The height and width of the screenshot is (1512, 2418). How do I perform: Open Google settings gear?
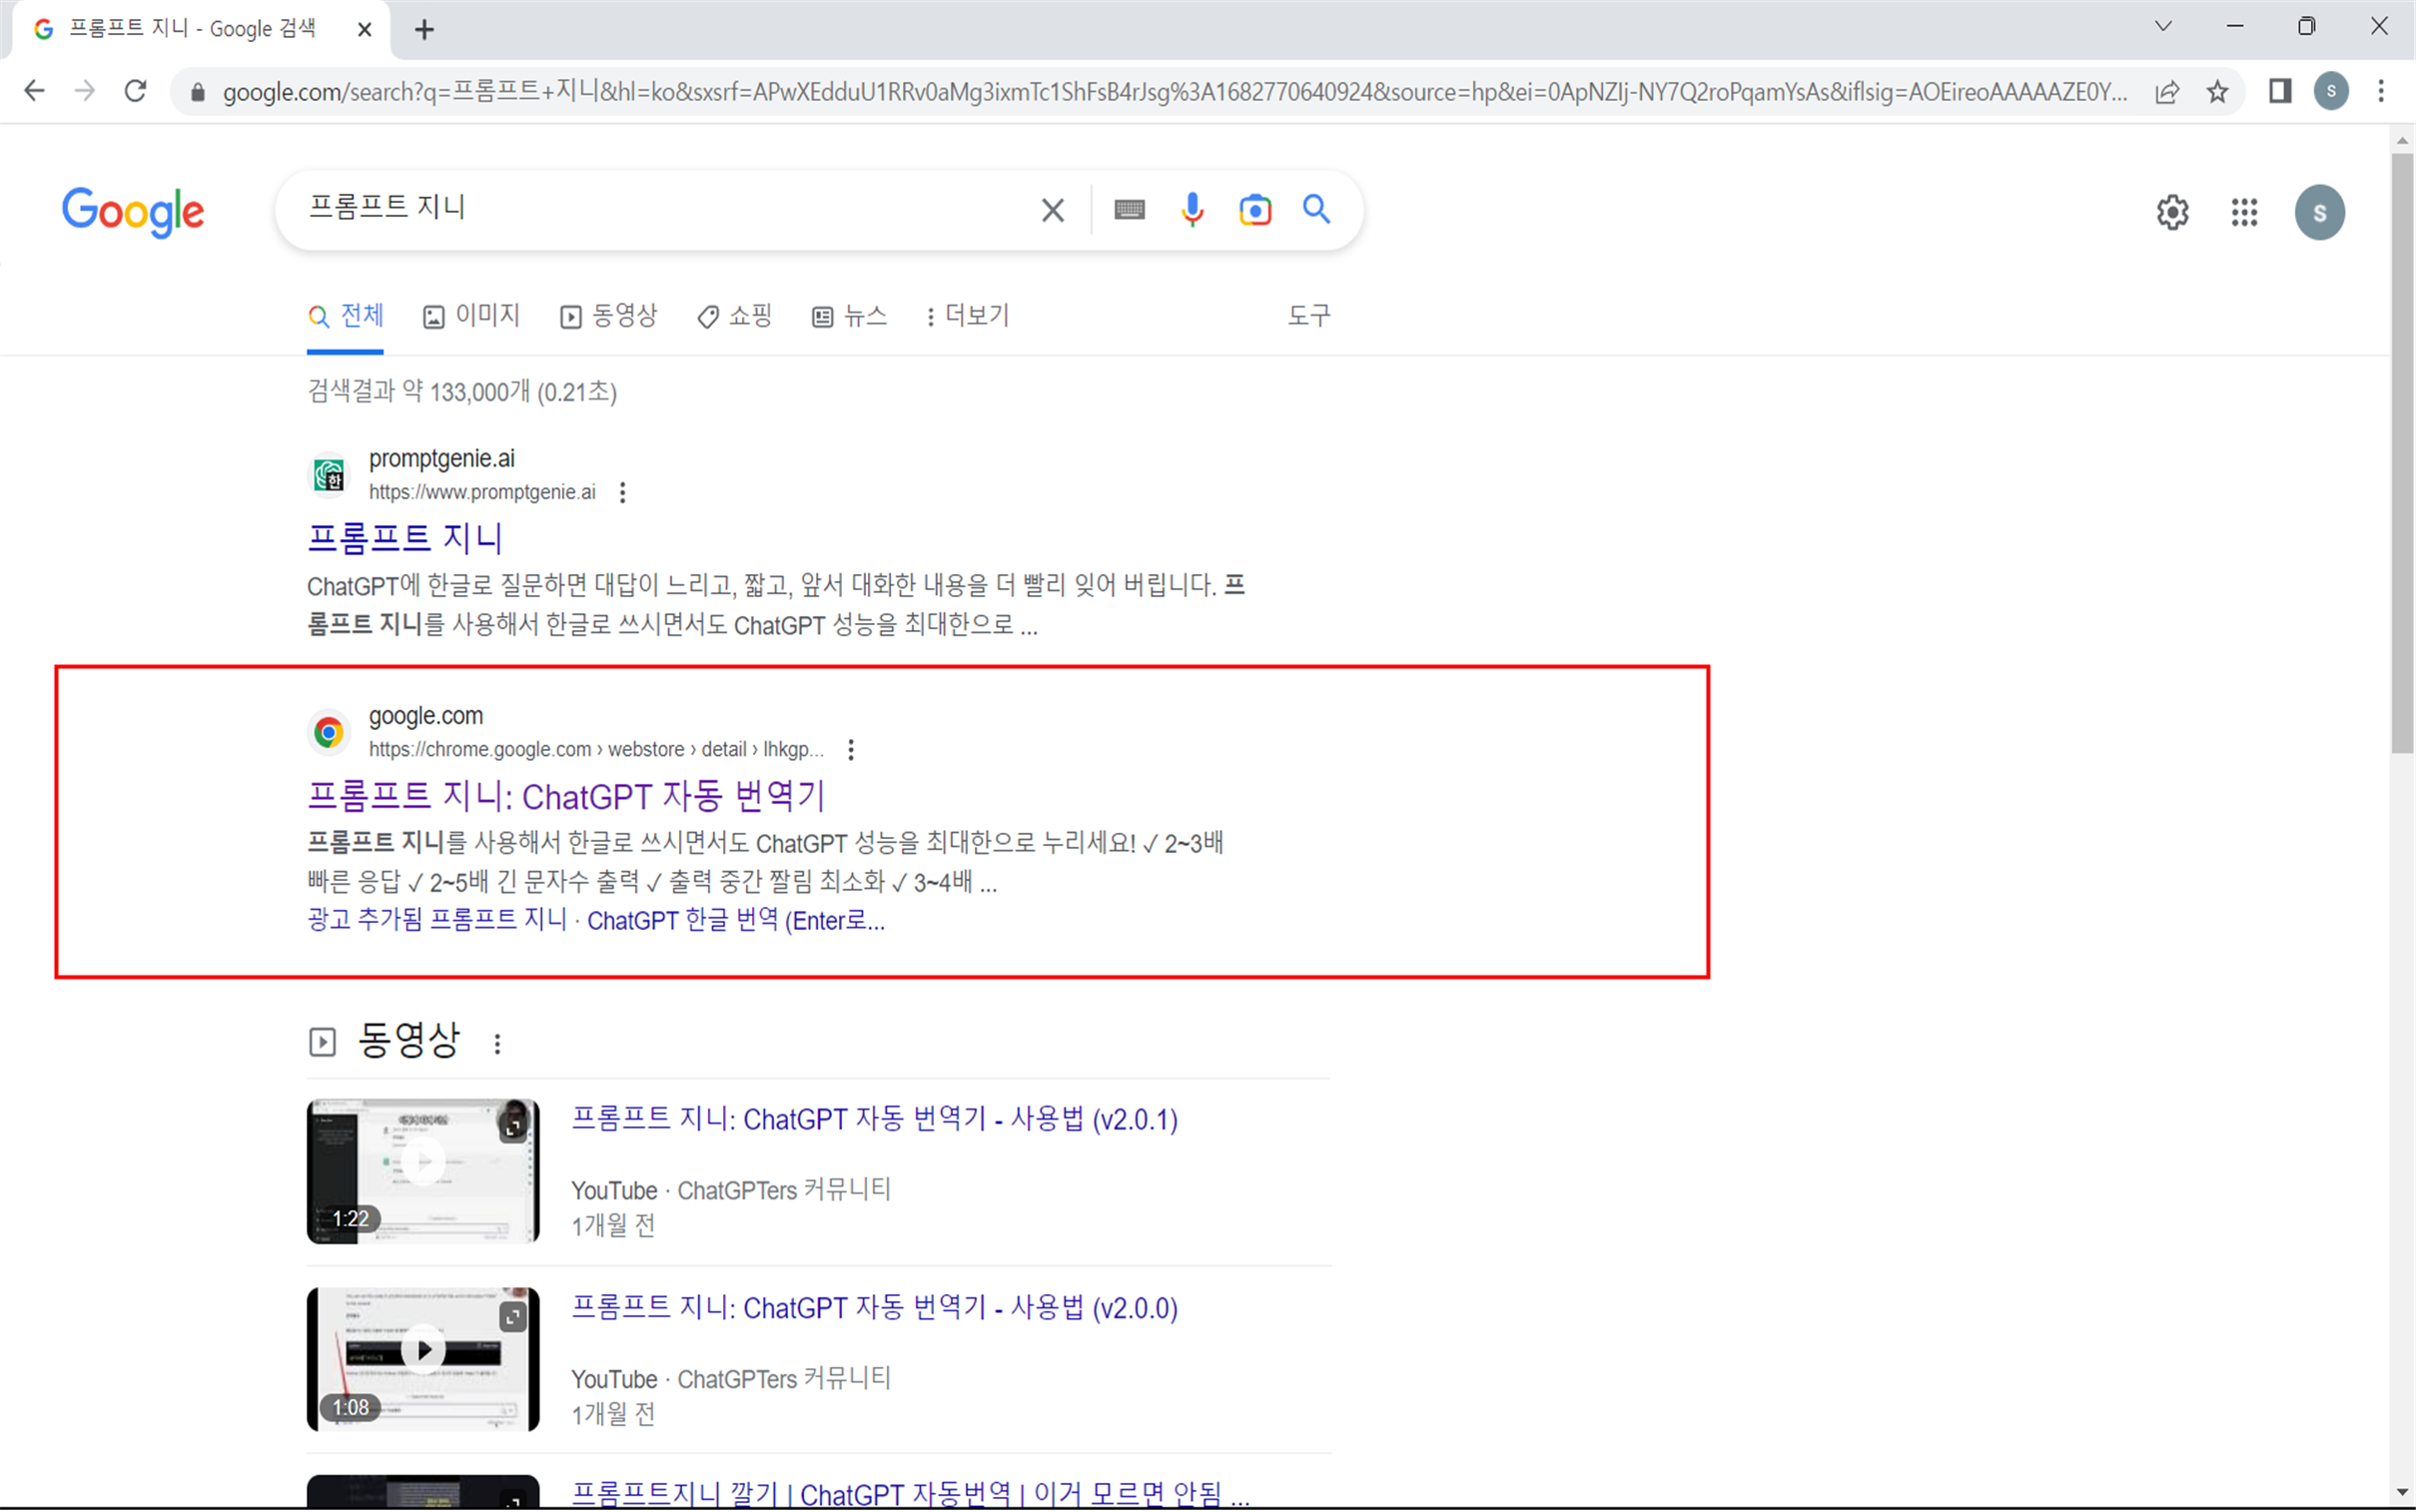(2172, 212)
